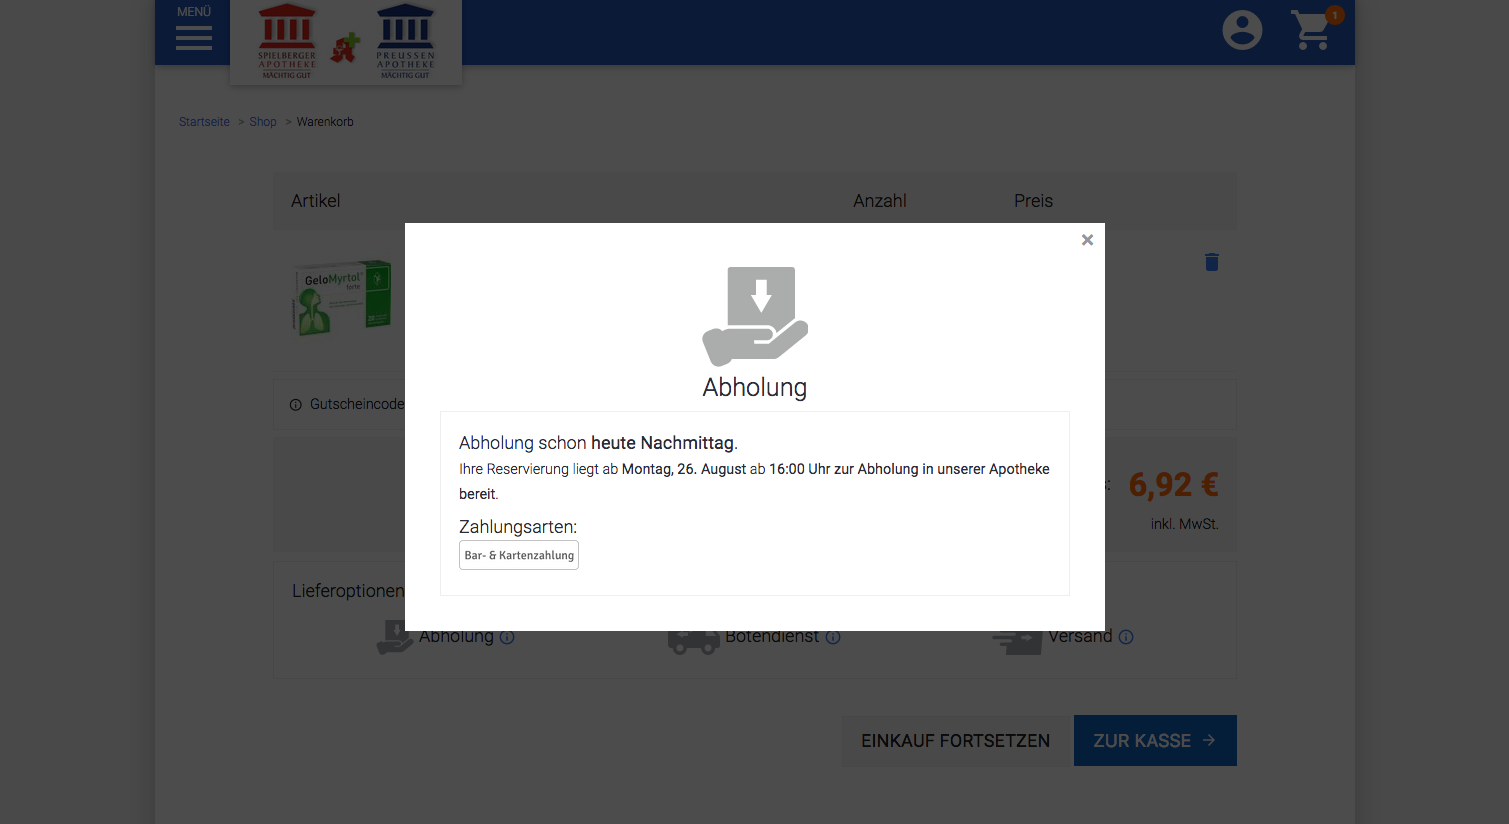Navigate to Shop breadcrumb link
The width and height of the screenshot is (1509, 824).
coord(263,122)
